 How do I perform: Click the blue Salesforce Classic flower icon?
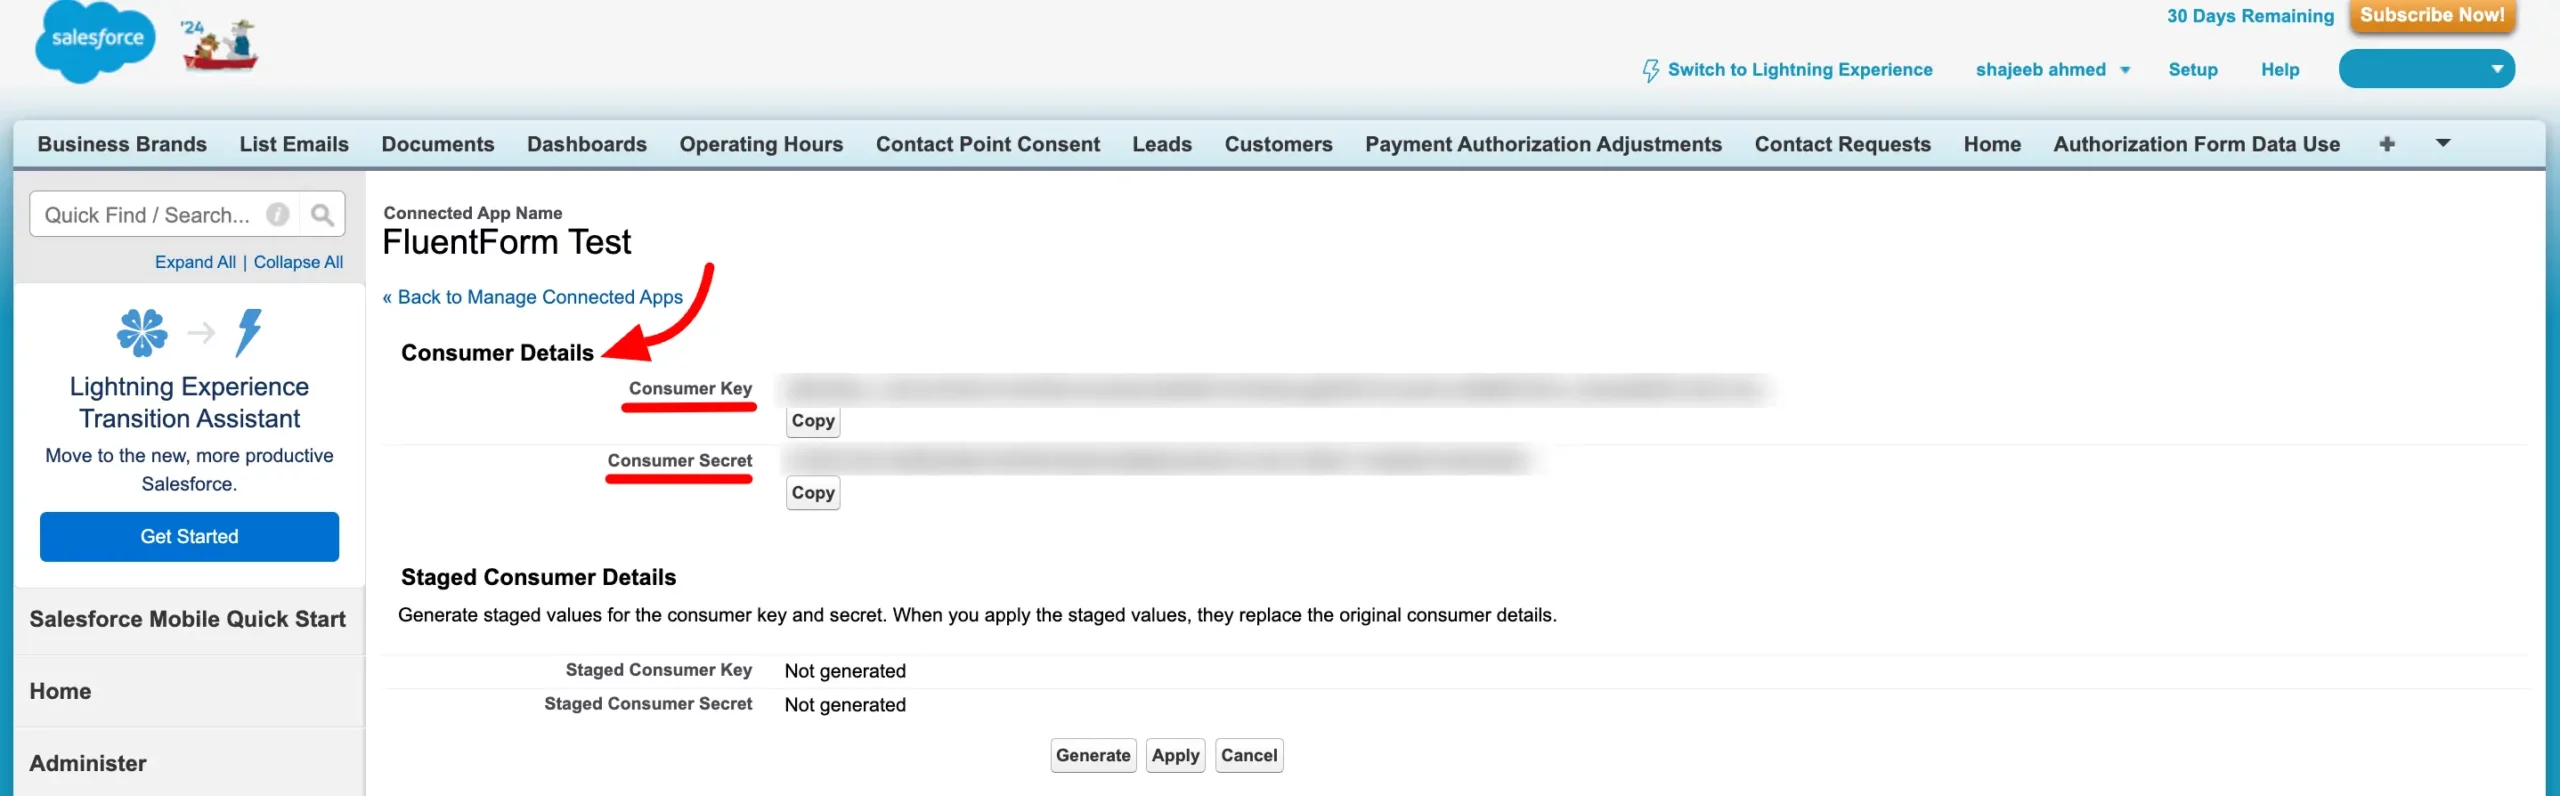(x=142, y=332)
